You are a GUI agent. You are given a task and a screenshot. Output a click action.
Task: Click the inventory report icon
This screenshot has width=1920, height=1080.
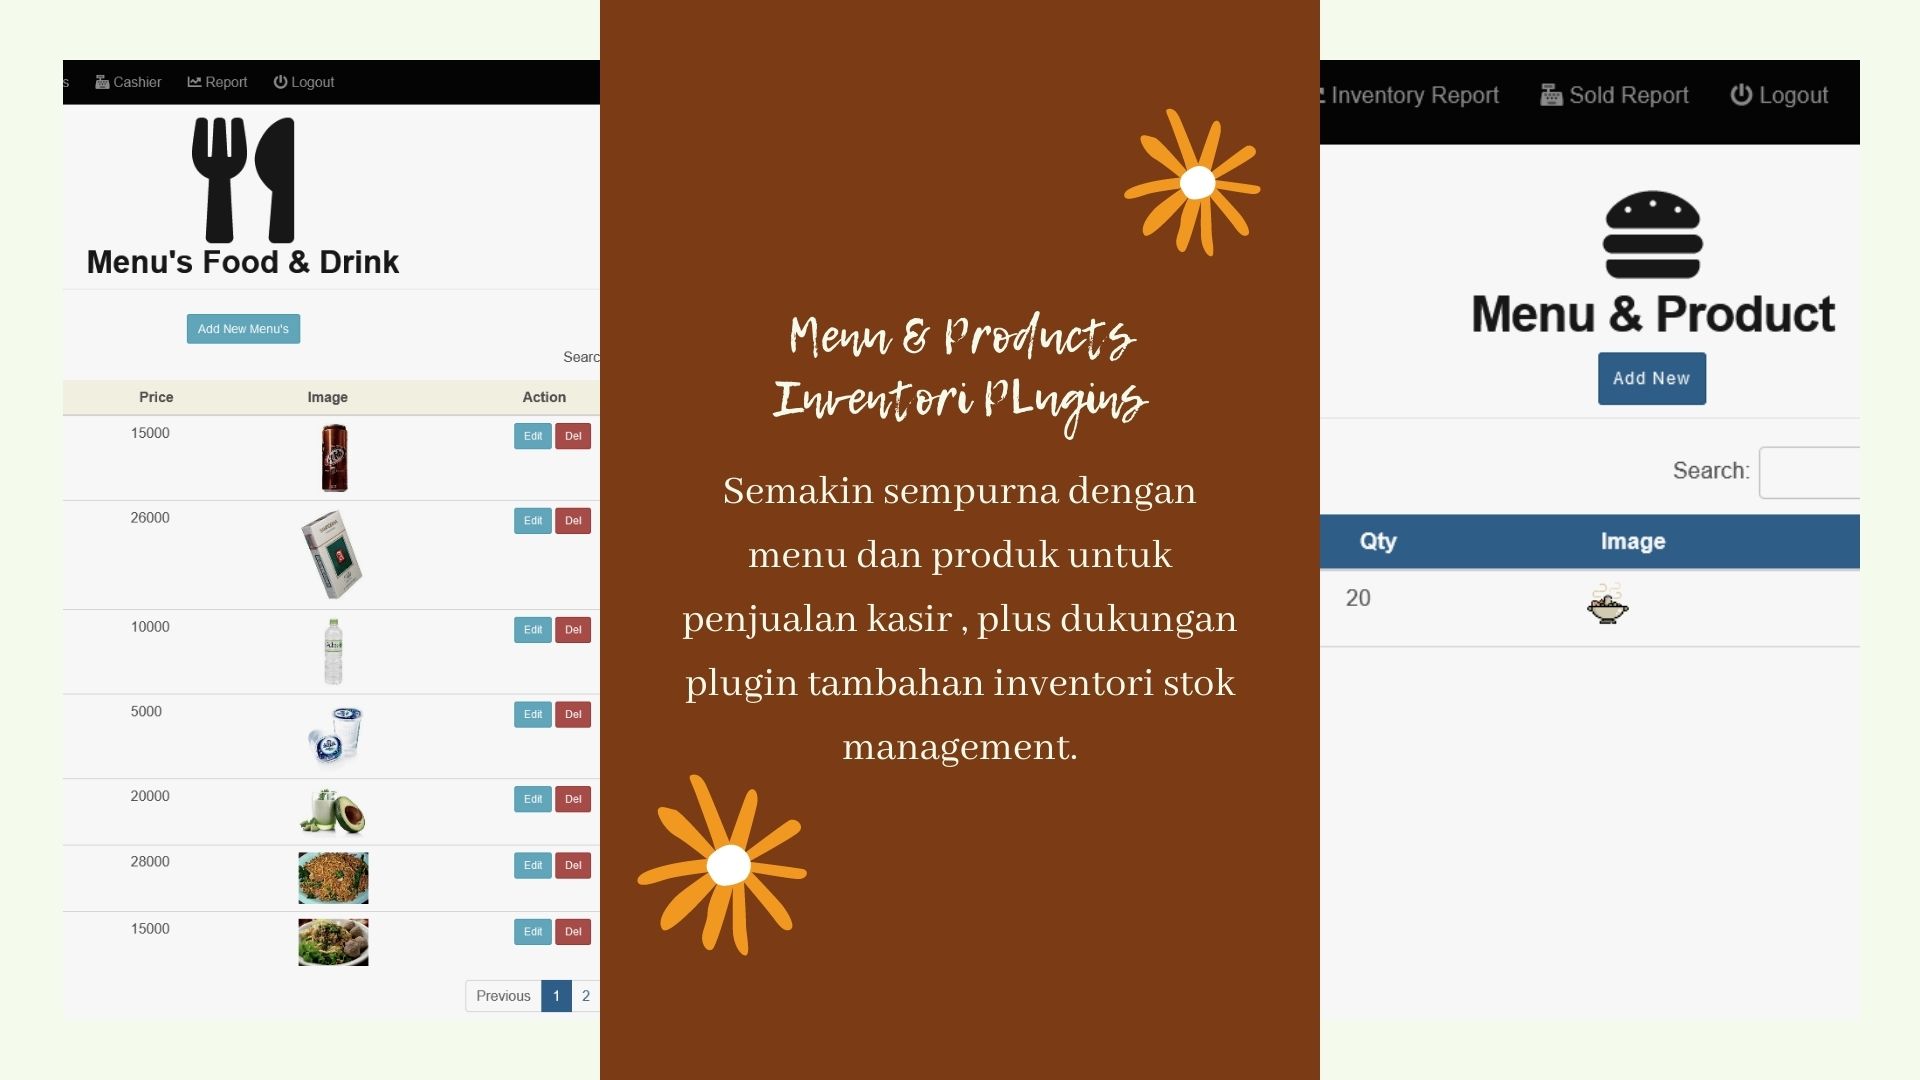pos(1320,95)
